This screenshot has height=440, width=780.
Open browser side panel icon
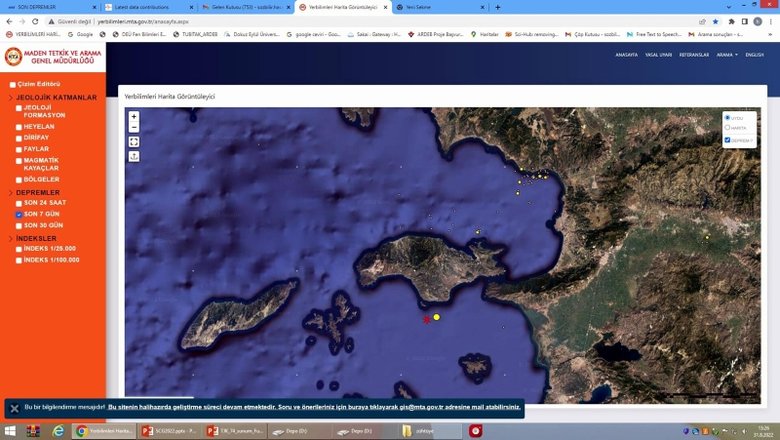click(745, 21)
